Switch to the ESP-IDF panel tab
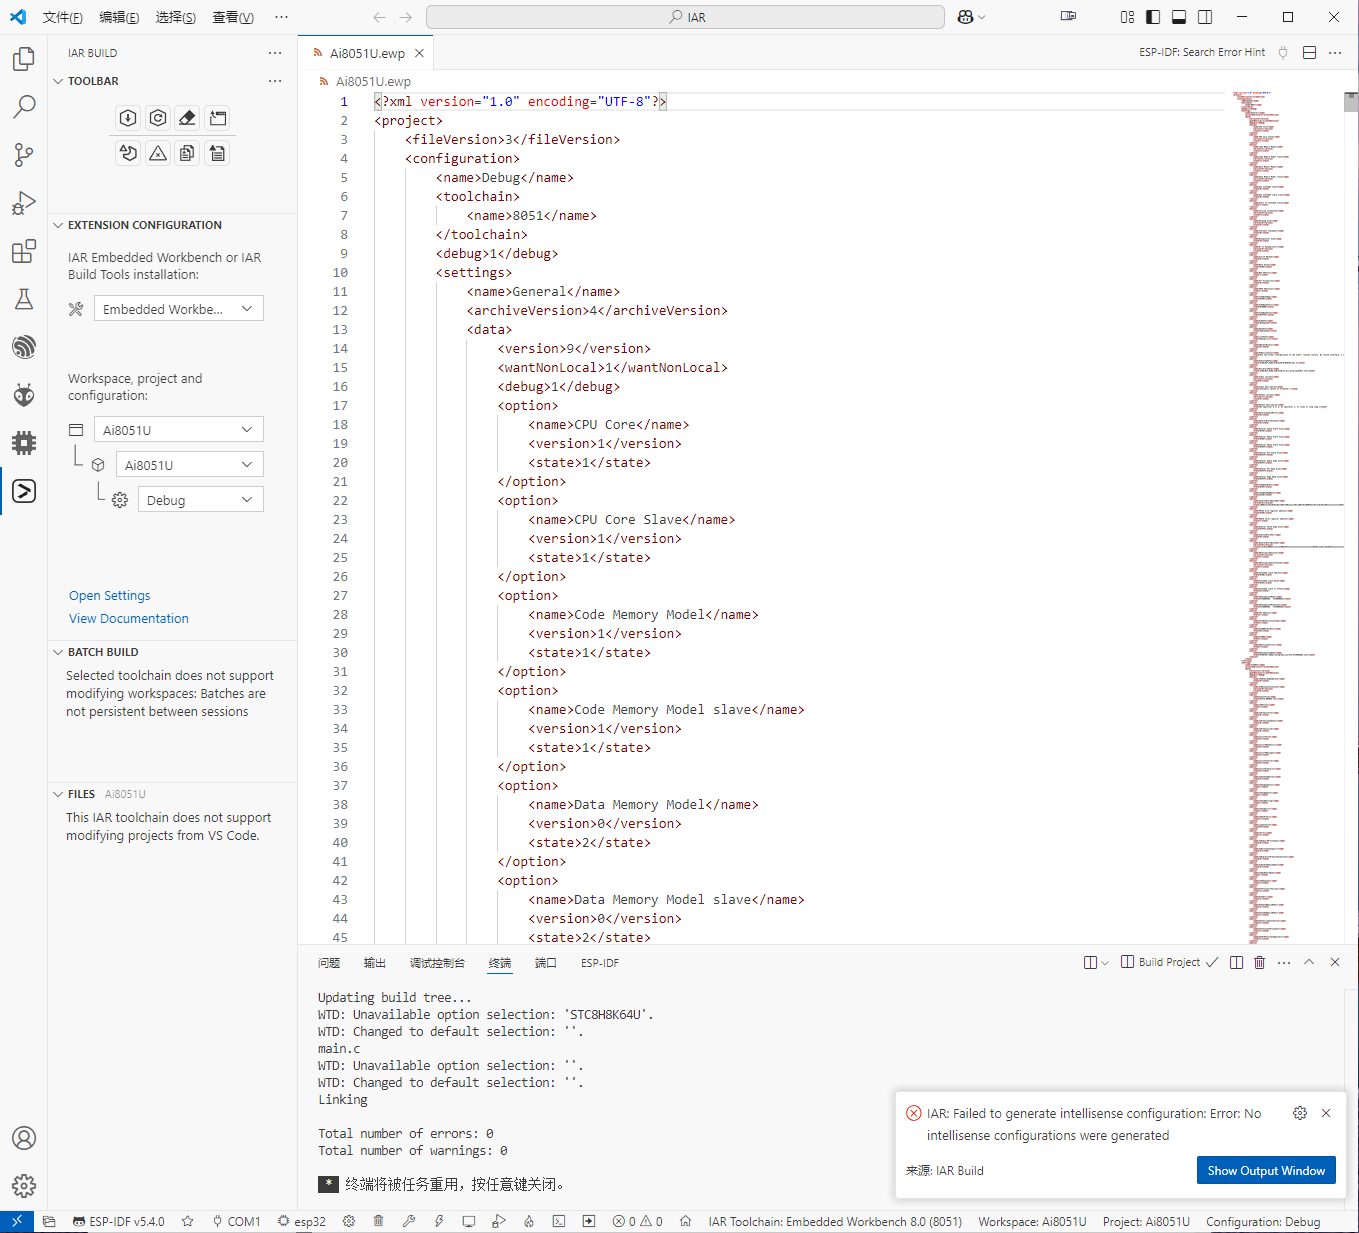The height and width of the screenshot is (1233, 1359). pyautogui.click(x=600, y=963)
